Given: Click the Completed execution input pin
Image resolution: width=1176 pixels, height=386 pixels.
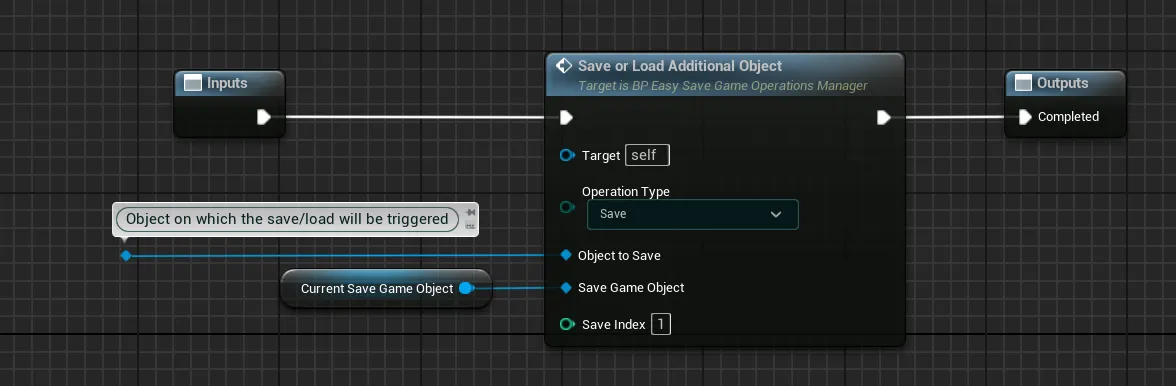Looking at the screenshot, I should pyautogui.click(x=1025, y=117).
